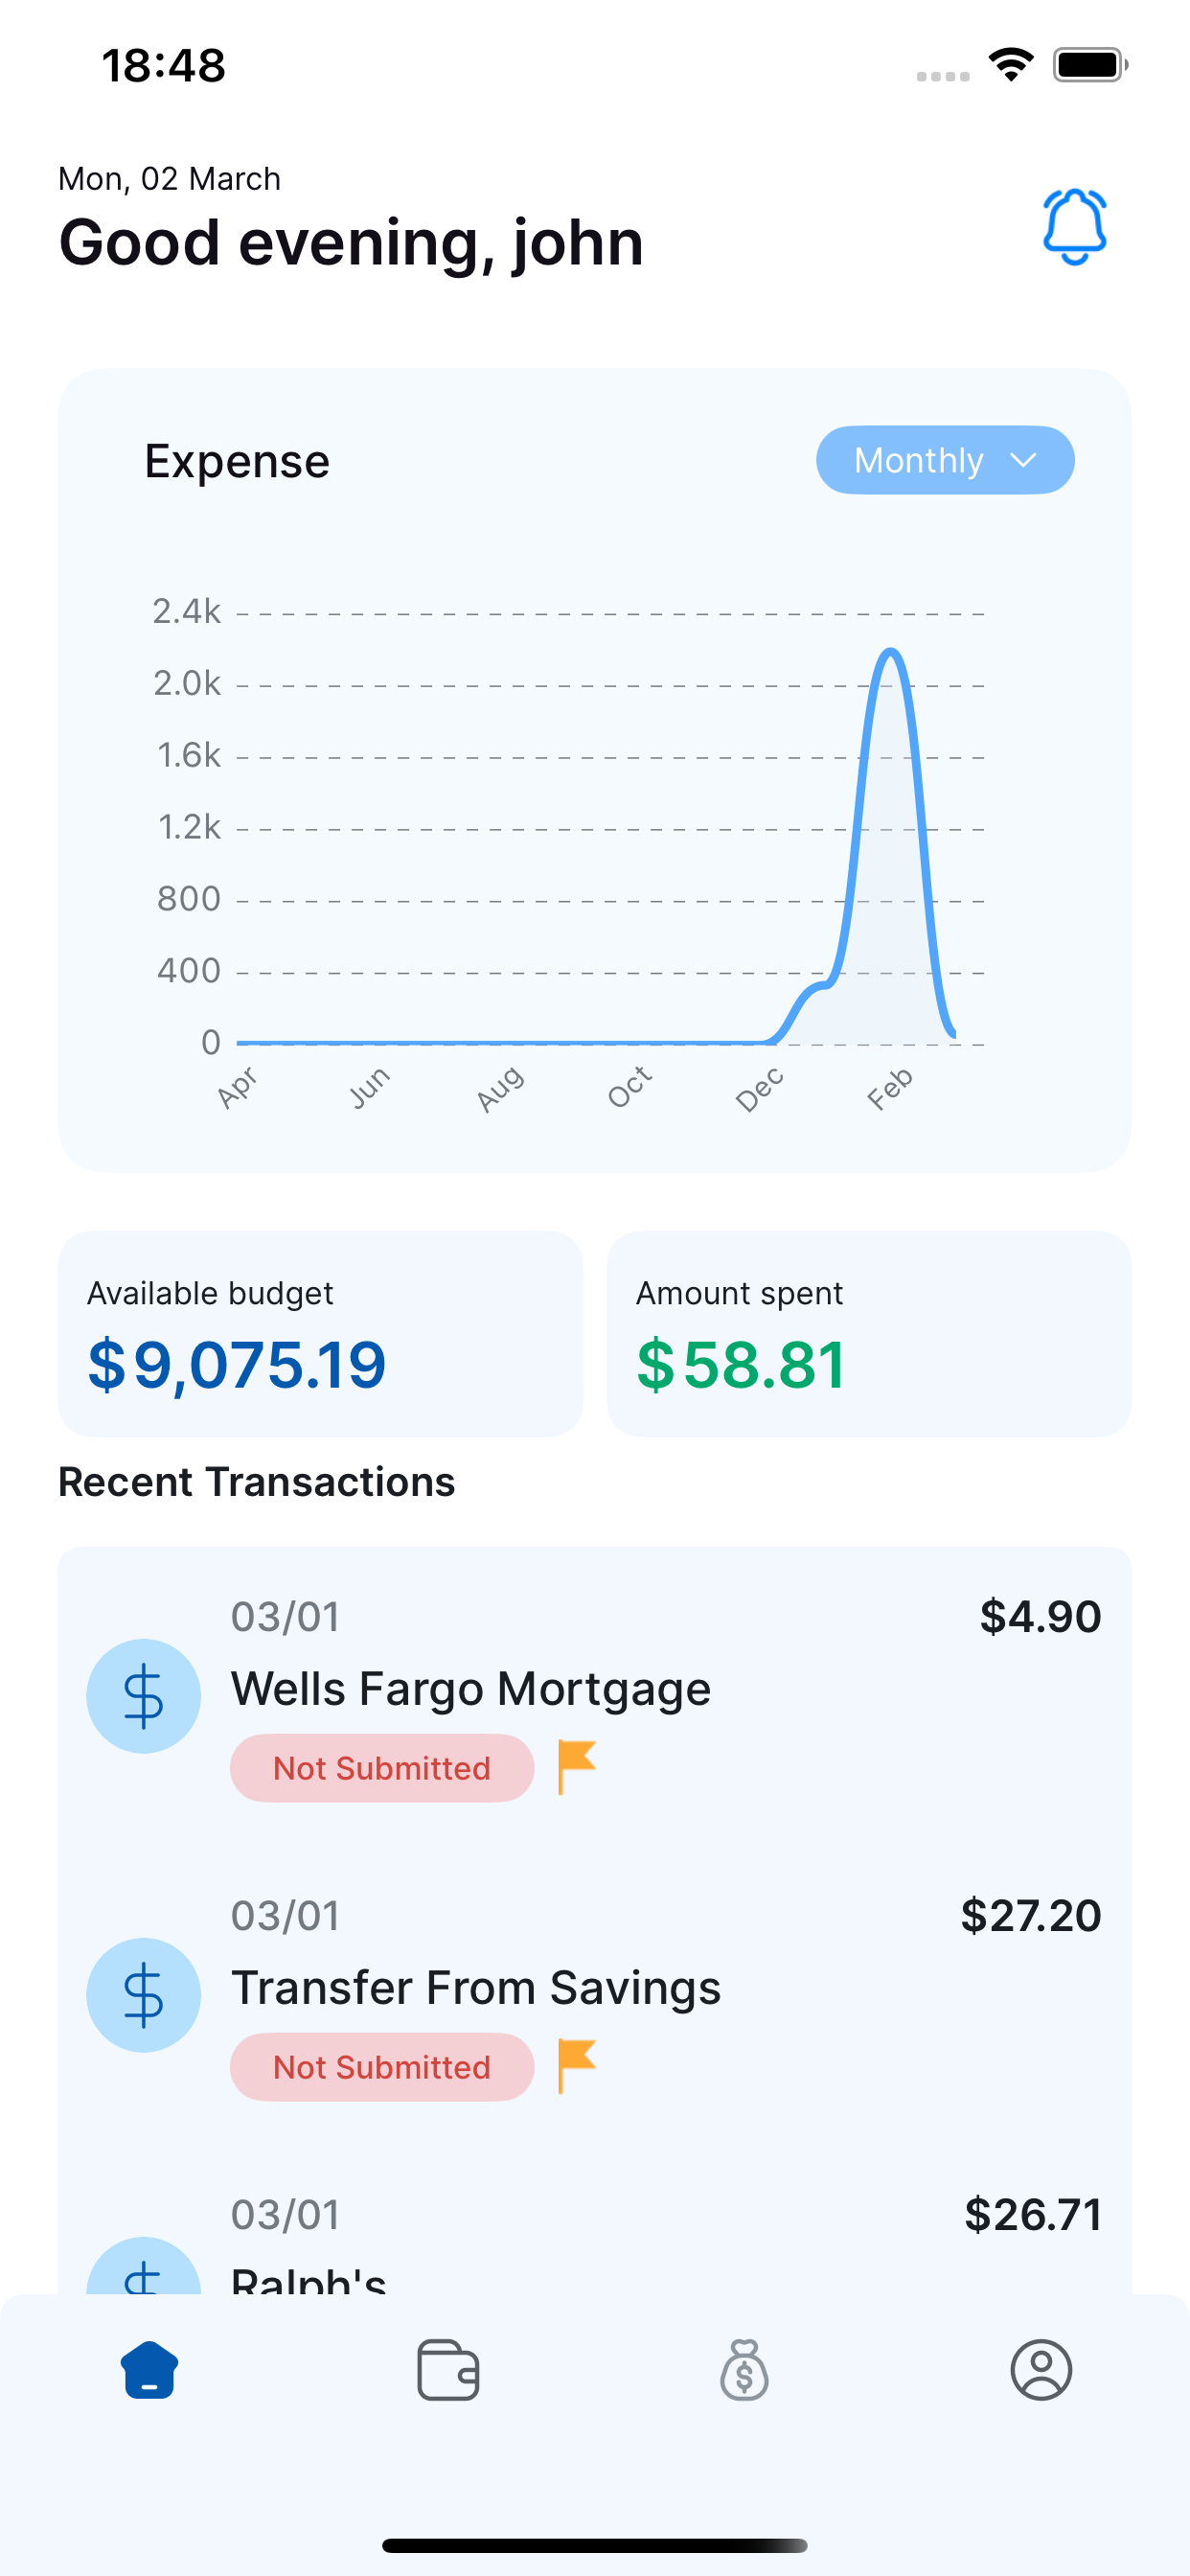Tap the February peak on expense chart
This screenshot has height=2576, width=1190.
[890, 654]
